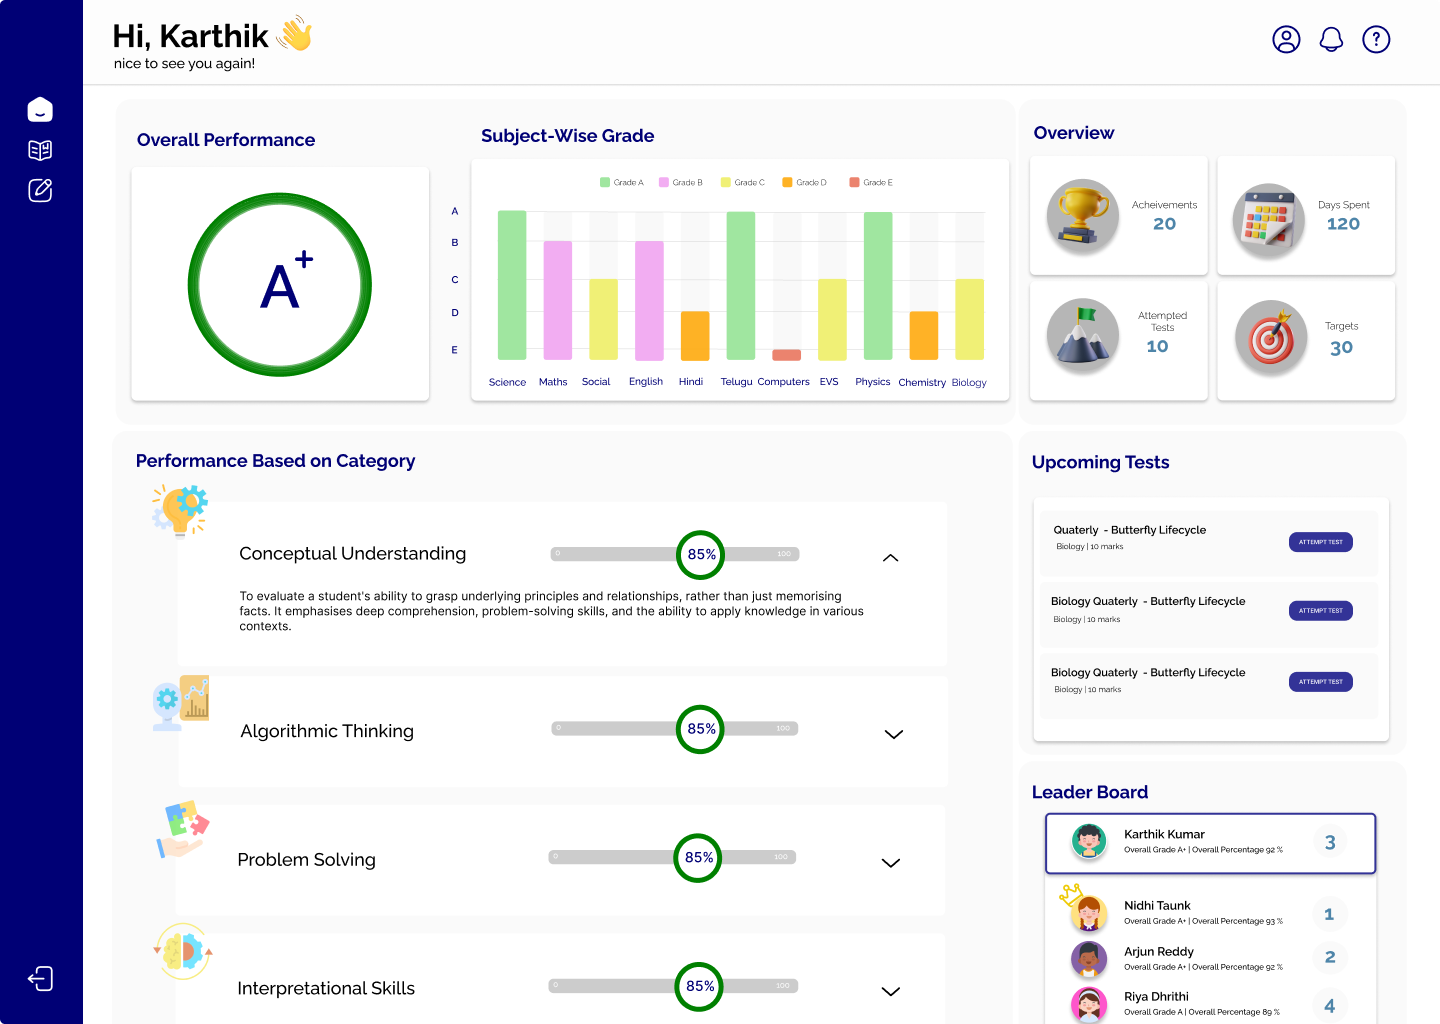Screen dimensions: 1440x1024
Task: Open the user profile icon
Action: [x=1286, y=39]
